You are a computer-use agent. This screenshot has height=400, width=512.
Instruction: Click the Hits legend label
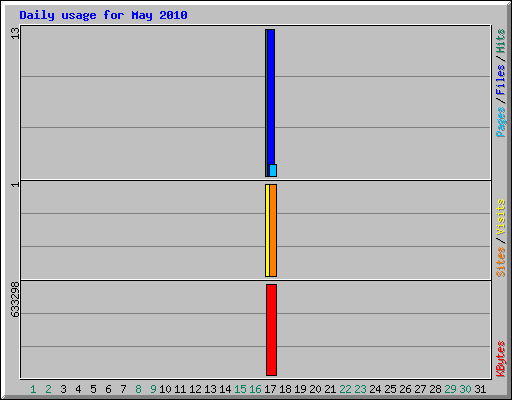(501, 41)
